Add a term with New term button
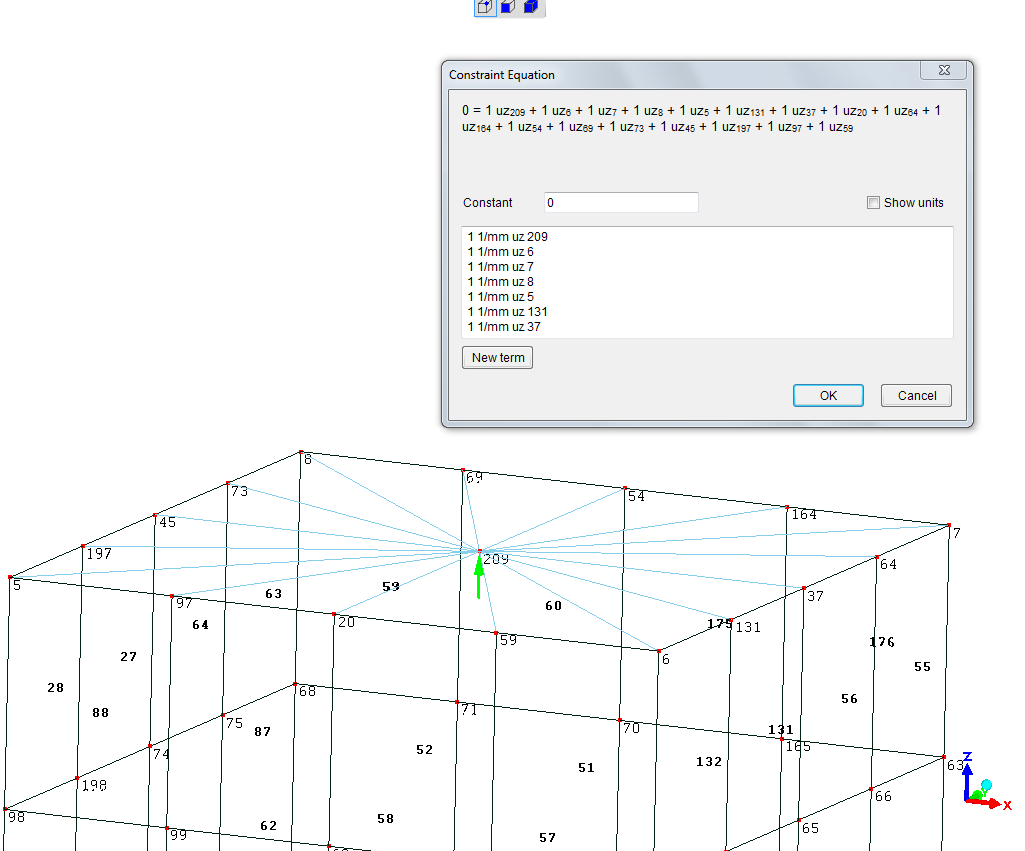Screen dimensions: 1025x851 click(x=497, y=358)
